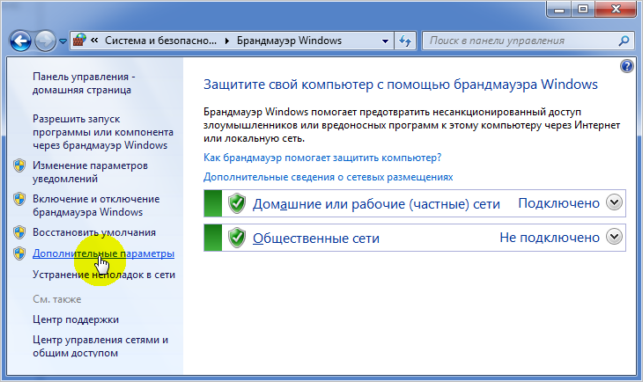Open 'Устранение неполадок в сети'
Image resolution: width=643 pixels, height=382 pixels.
[104, 275]
